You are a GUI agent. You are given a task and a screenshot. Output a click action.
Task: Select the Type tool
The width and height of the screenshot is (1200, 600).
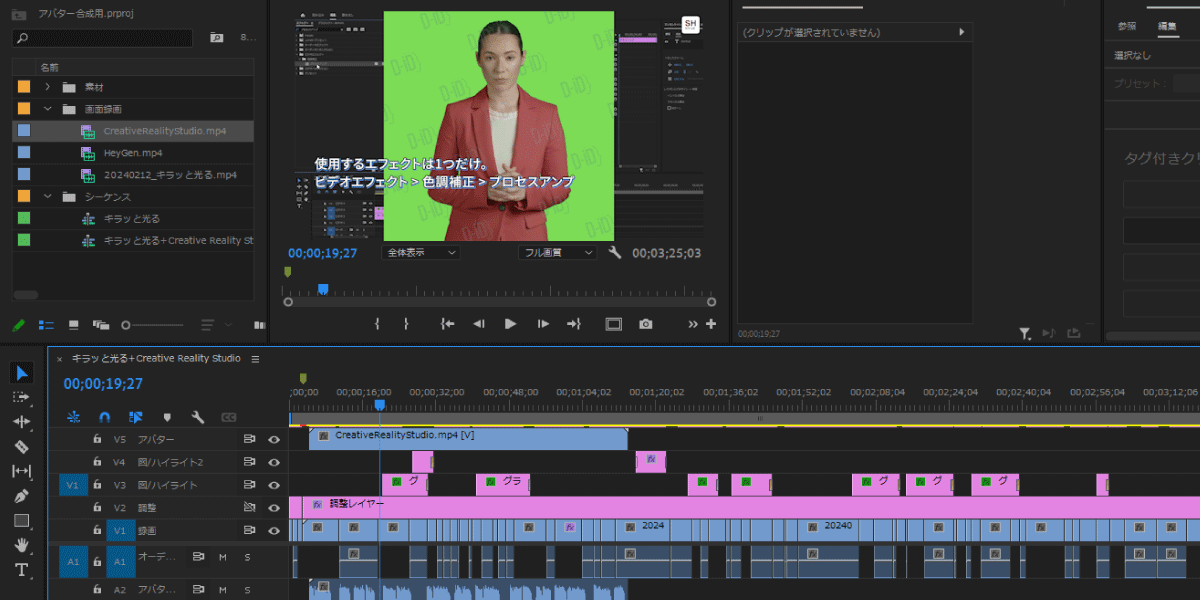click(x=22, y=570)
